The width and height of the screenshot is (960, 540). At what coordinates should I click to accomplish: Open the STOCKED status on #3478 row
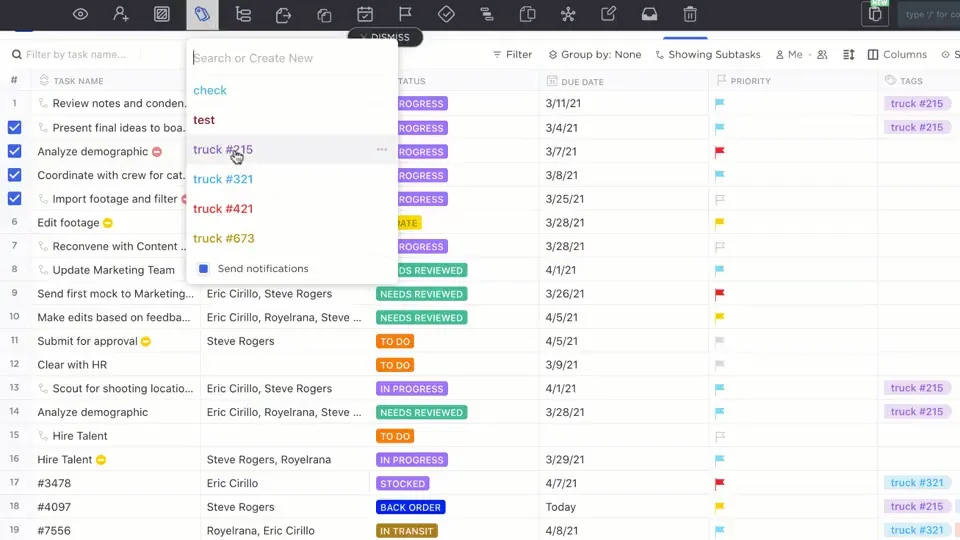pos(402,483)
